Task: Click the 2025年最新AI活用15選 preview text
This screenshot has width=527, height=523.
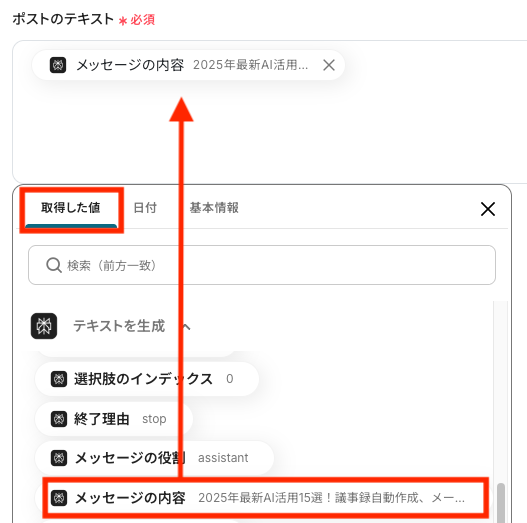Action: point(331,498)
